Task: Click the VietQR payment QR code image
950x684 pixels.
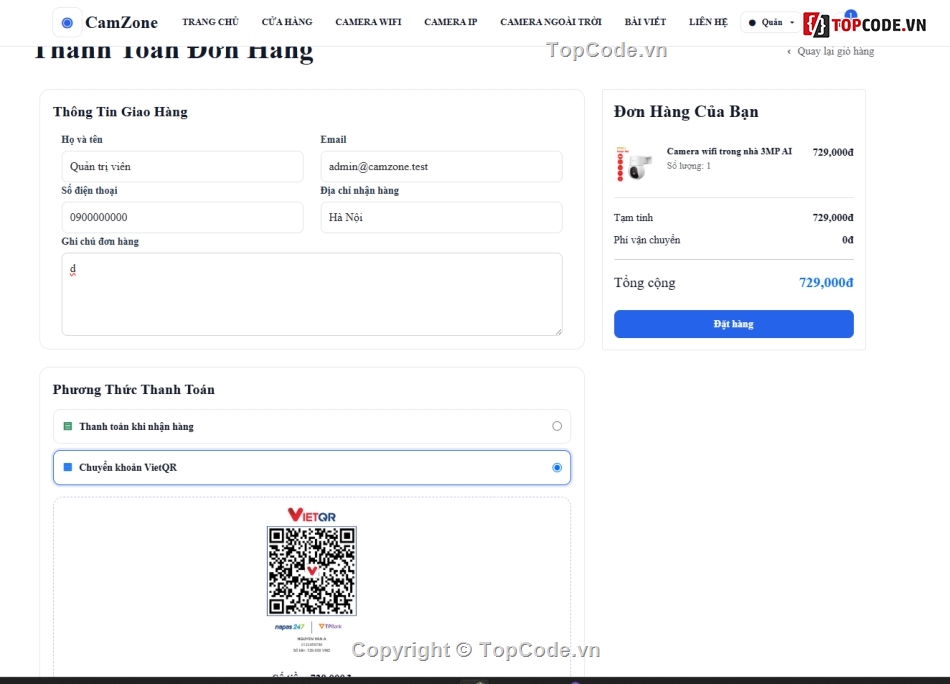Action: [311, 571]
